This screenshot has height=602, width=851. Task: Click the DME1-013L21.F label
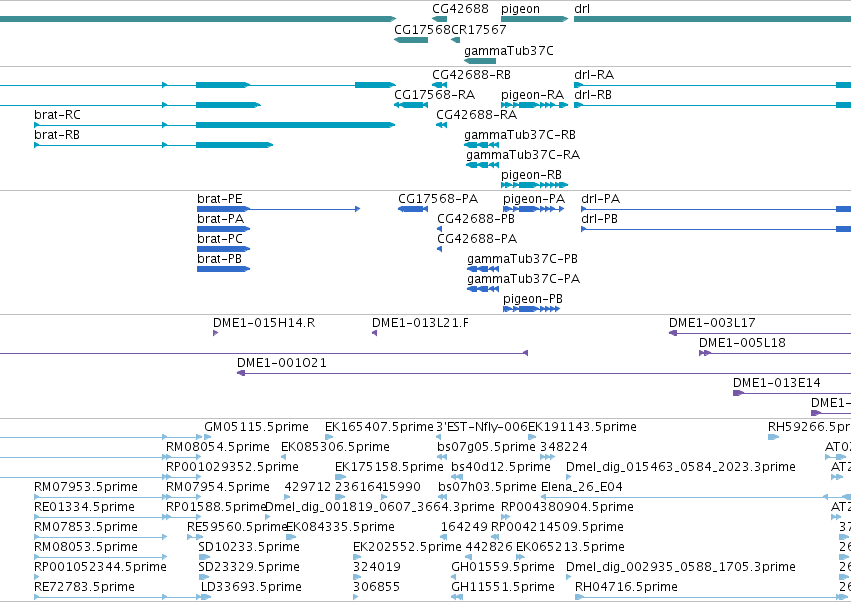[x=420, y=323]
